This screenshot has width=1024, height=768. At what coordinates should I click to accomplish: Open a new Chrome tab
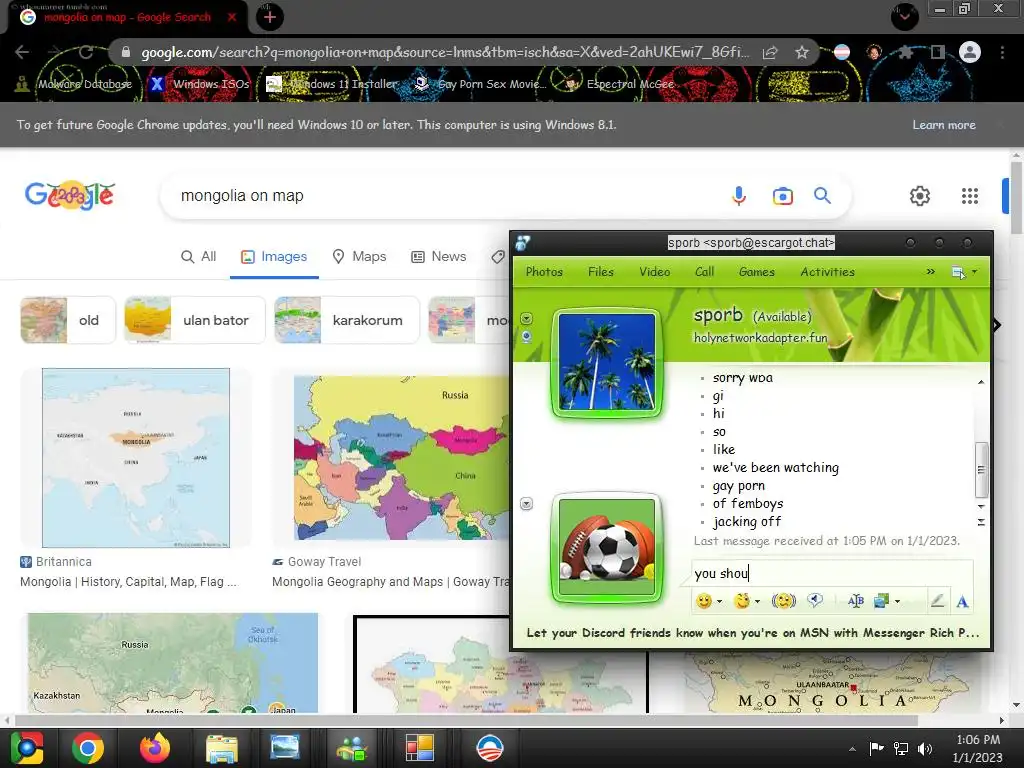click(x=270, y=17)
